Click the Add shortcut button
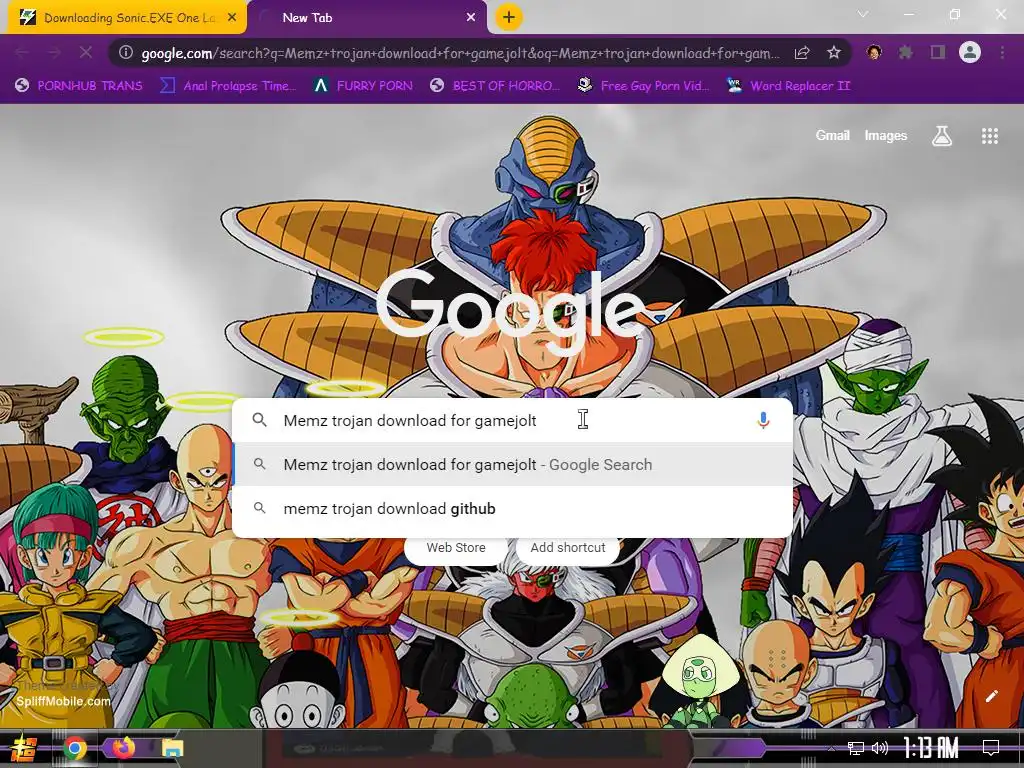Viewport: 1024px width, 768px height. (x=568, y=548)
